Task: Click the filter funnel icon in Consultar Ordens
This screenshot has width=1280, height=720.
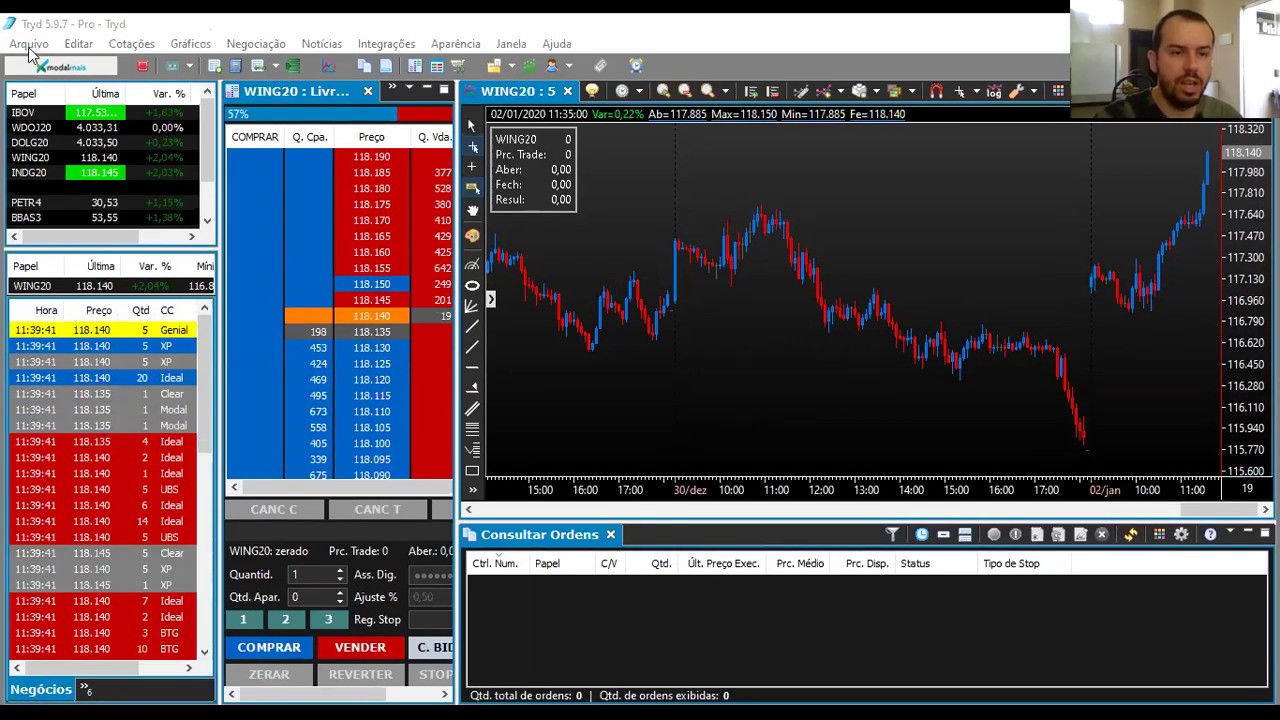Action: 892,535
